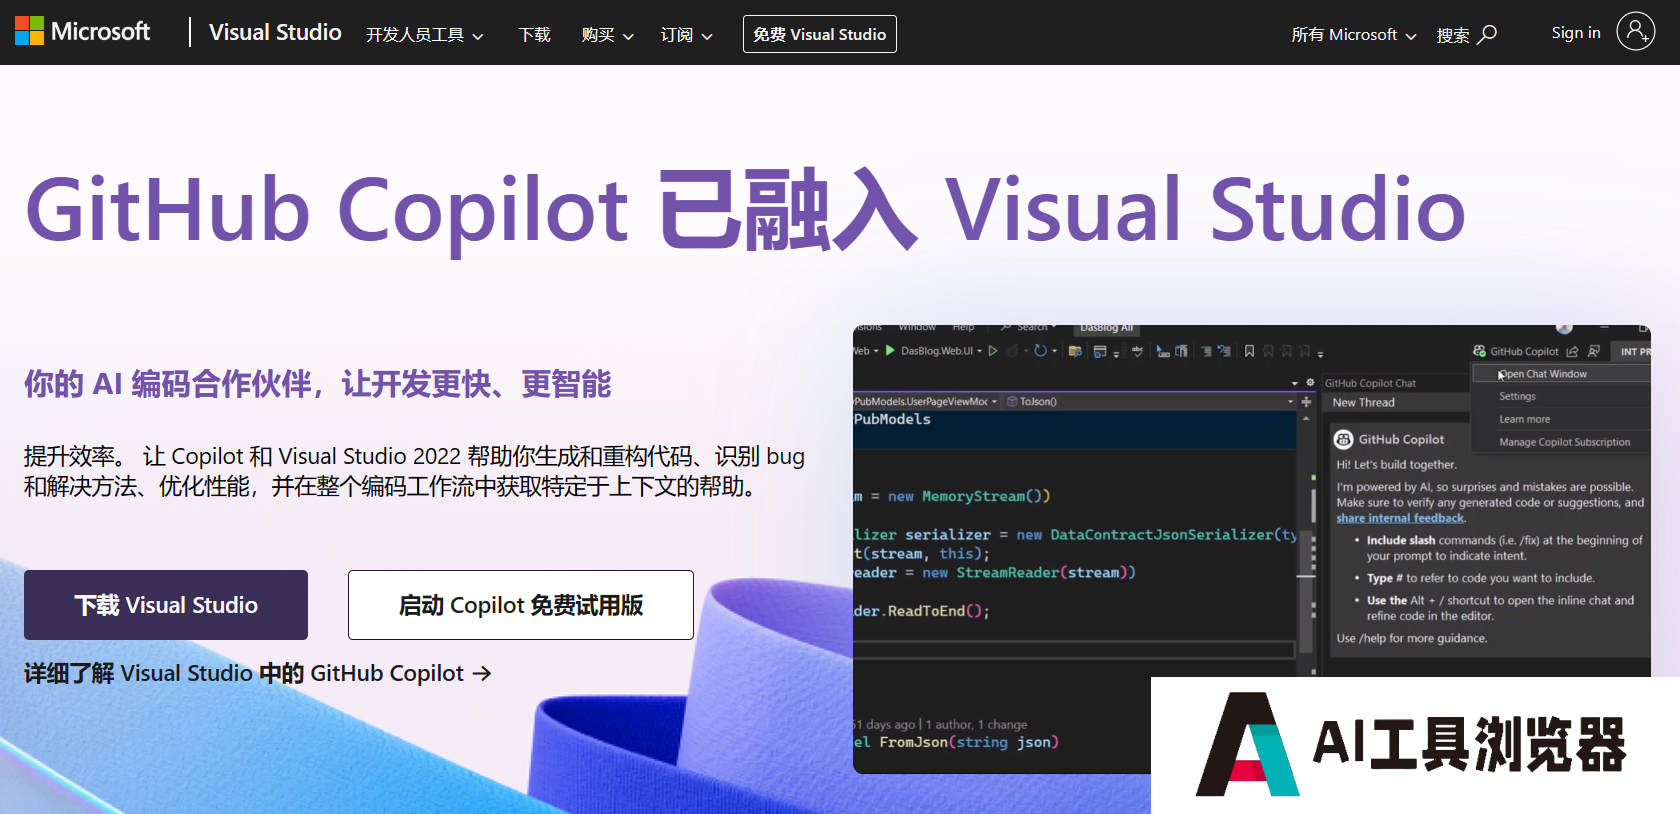
Task: Click the GitHub Copilot badge in VS toolbar
Action: coord(1516,351)
